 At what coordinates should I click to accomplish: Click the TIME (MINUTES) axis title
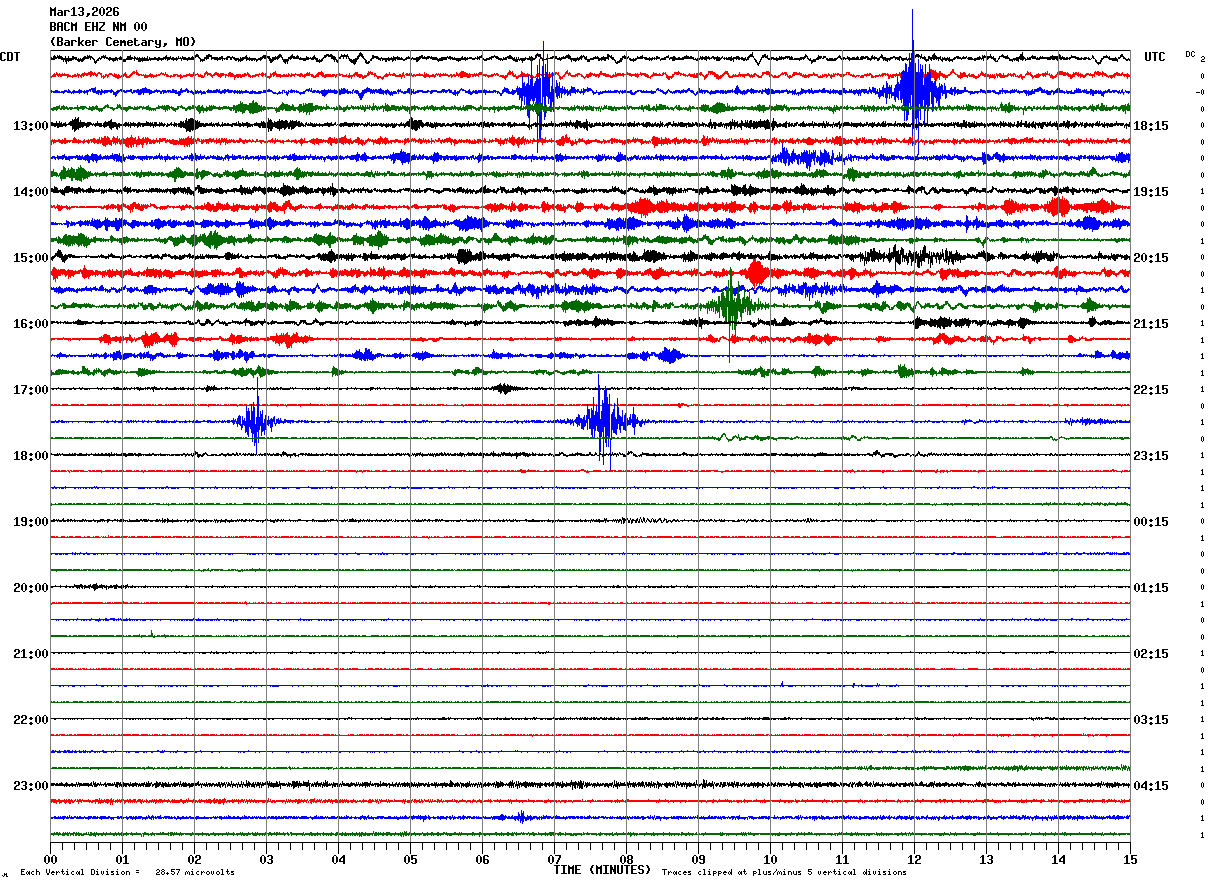[x=603, y=870]
